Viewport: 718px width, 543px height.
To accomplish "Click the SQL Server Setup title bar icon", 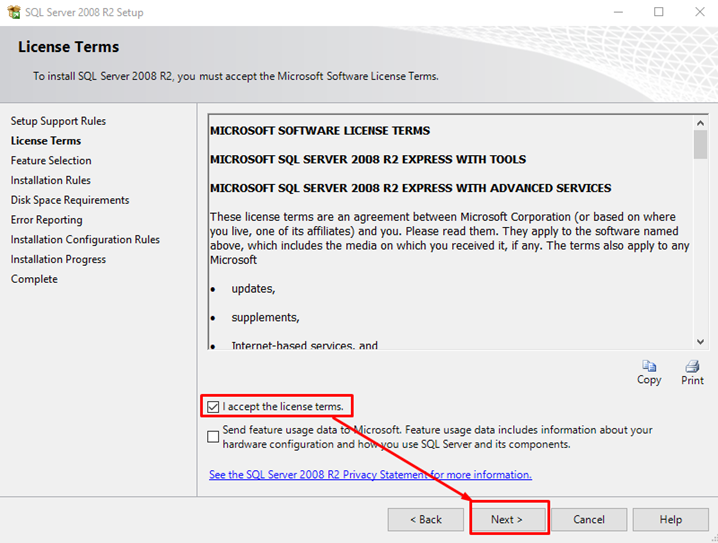I will pos(12,12).
